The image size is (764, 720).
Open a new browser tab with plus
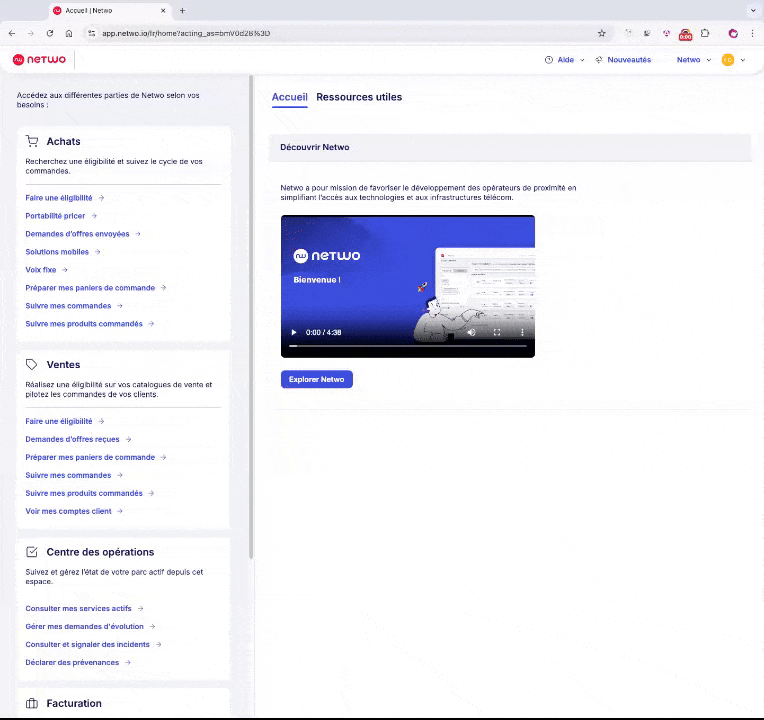(x=182, y=10)
